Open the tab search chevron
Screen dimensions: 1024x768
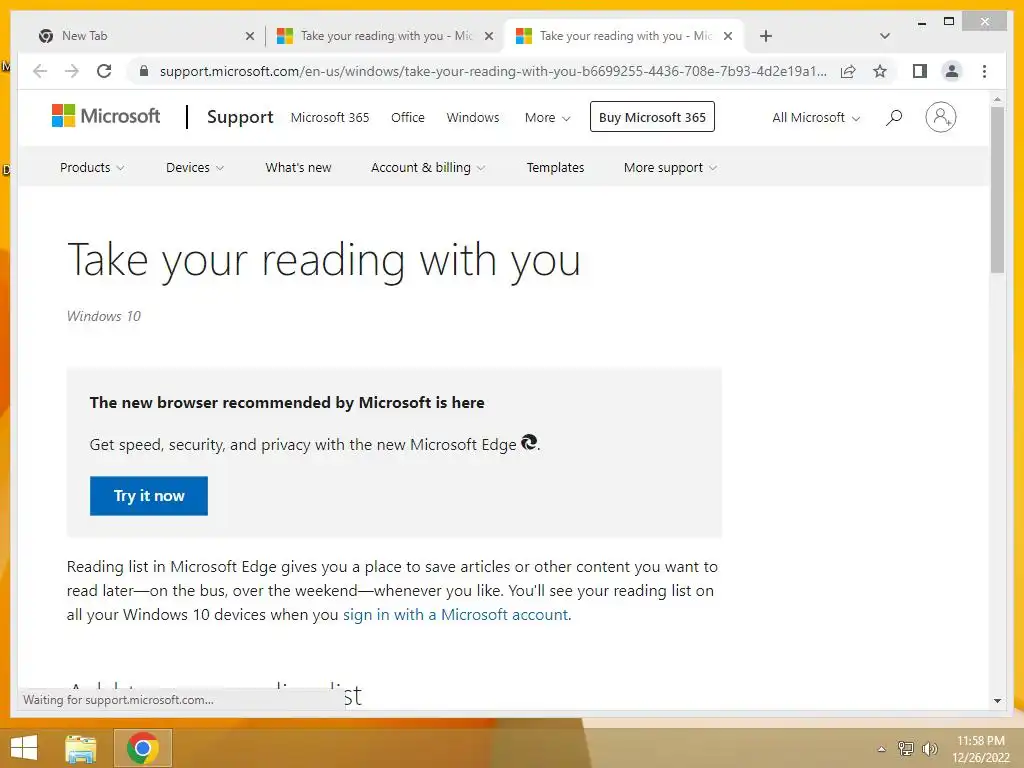point(885,36)
